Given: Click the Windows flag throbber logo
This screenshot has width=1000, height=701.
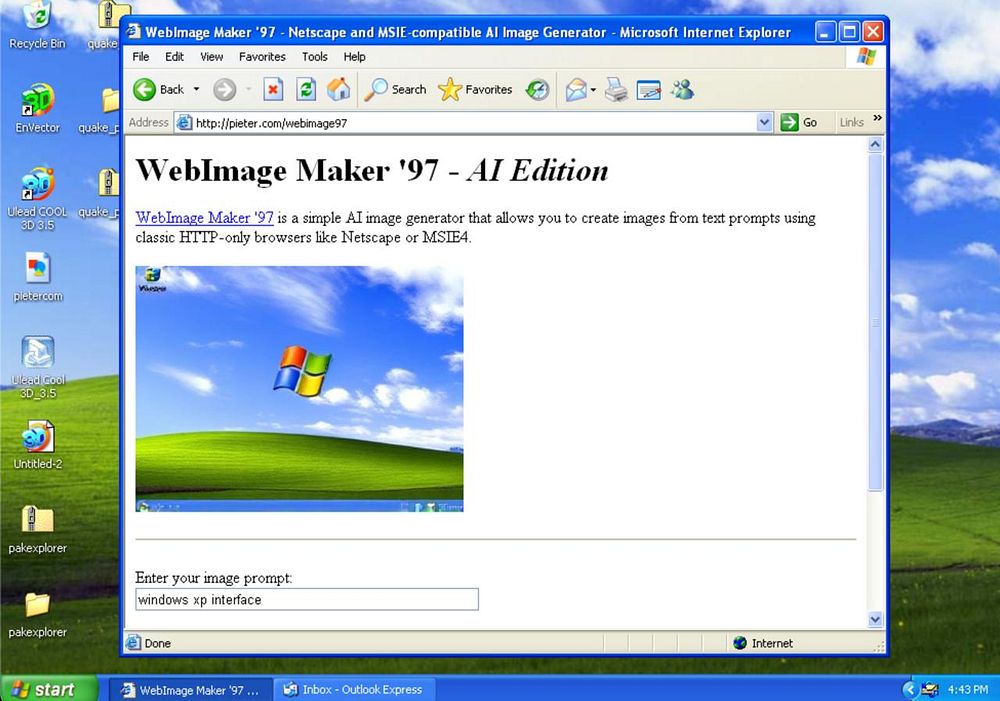Looking at the screenshot, I should 866,57.
